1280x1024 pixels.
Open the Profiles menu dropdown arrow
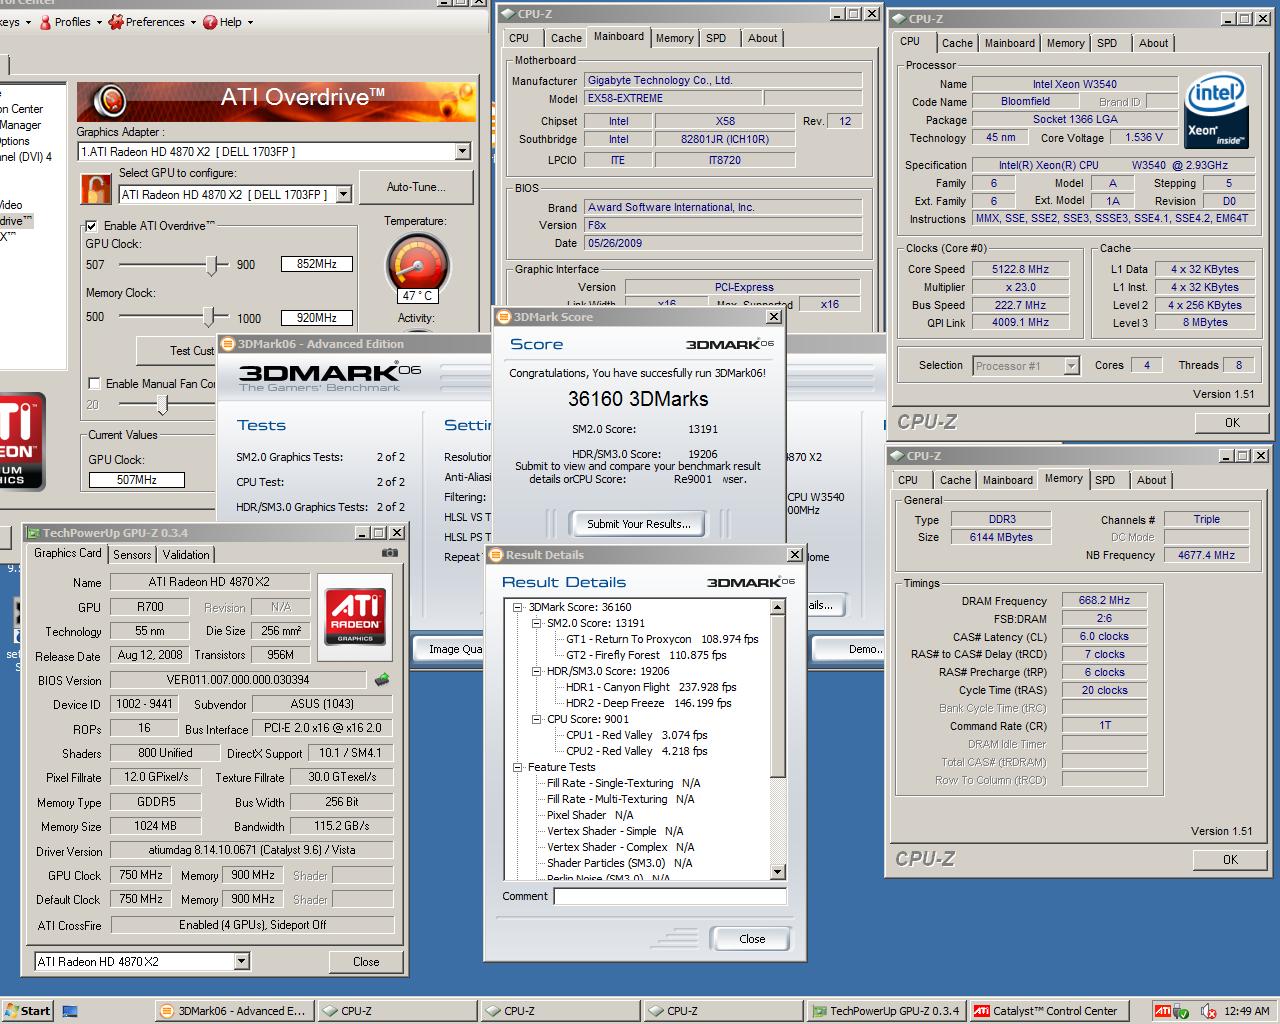[x=99, y=22]
